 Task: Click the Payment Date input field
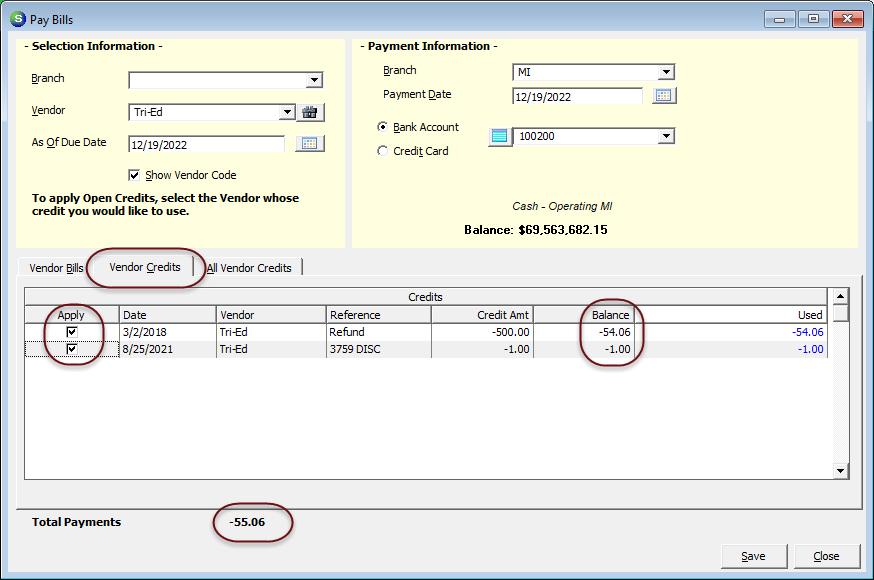(x=577, y=96)
